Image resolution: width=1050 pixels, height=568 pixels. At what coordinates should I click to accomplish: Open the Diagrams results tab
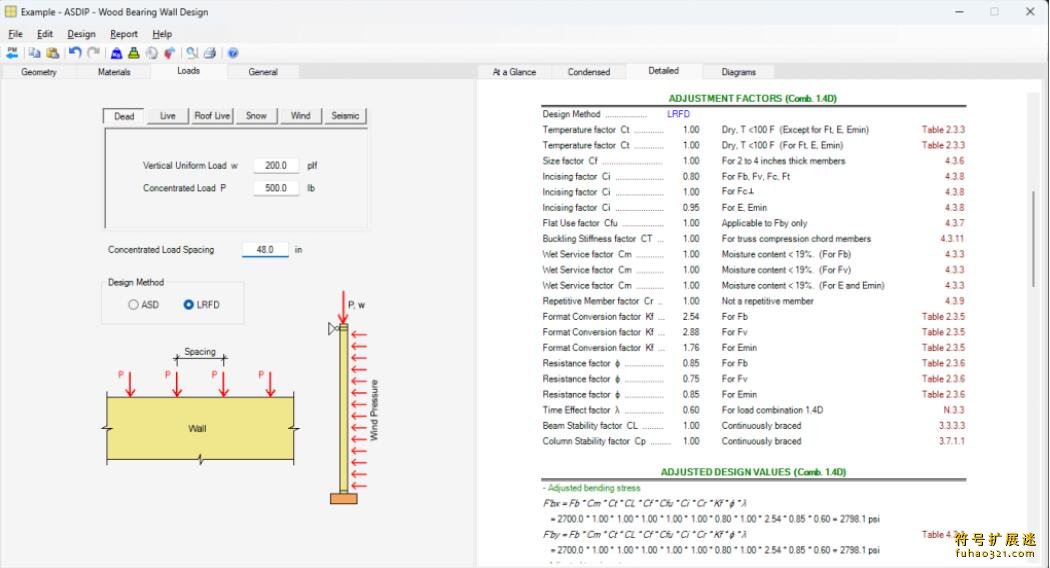coord(739,72)
